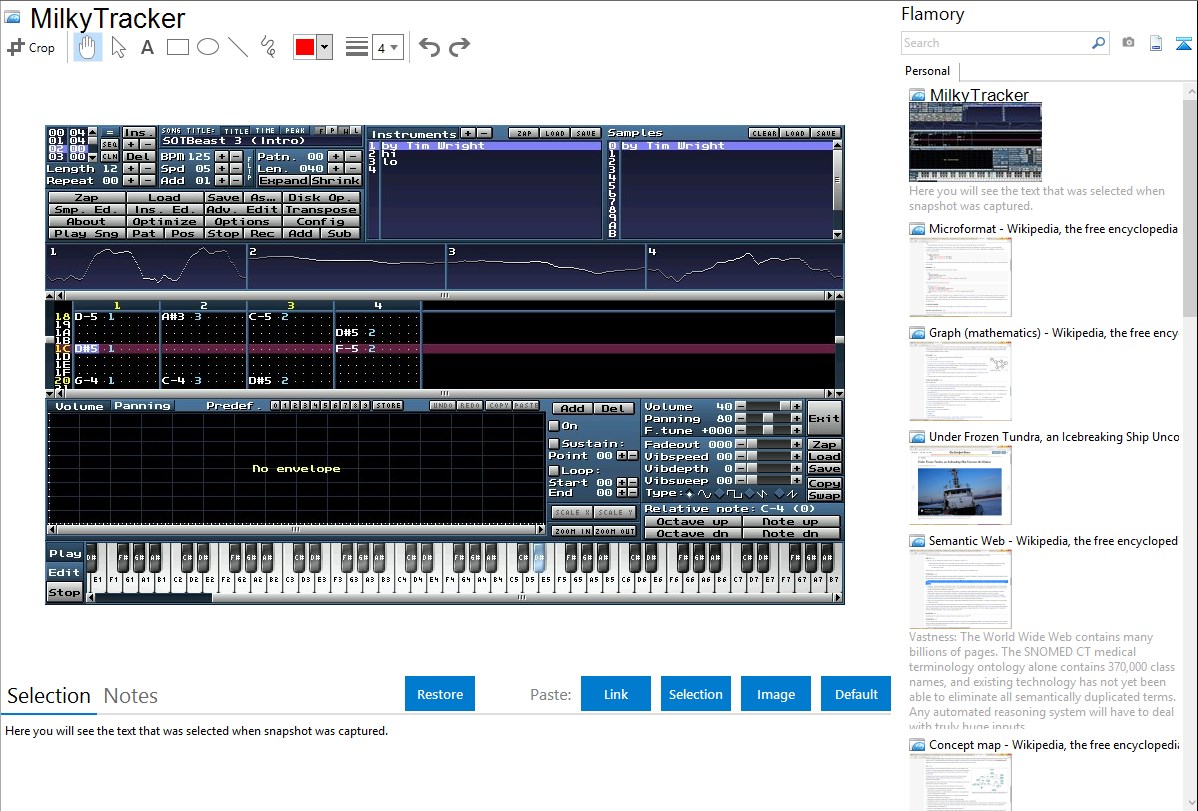Open the line width dropdown showing 4
The height and width of the screenshot is (811, 1198).
click(x=387, y=48)
